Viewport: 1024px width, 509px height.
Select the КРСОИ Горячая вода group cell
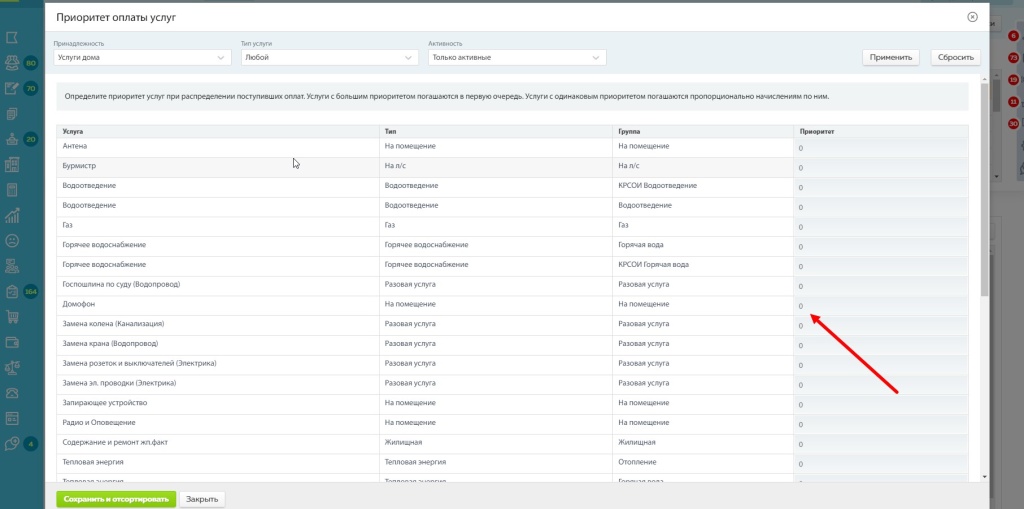(x=703, y=265)
